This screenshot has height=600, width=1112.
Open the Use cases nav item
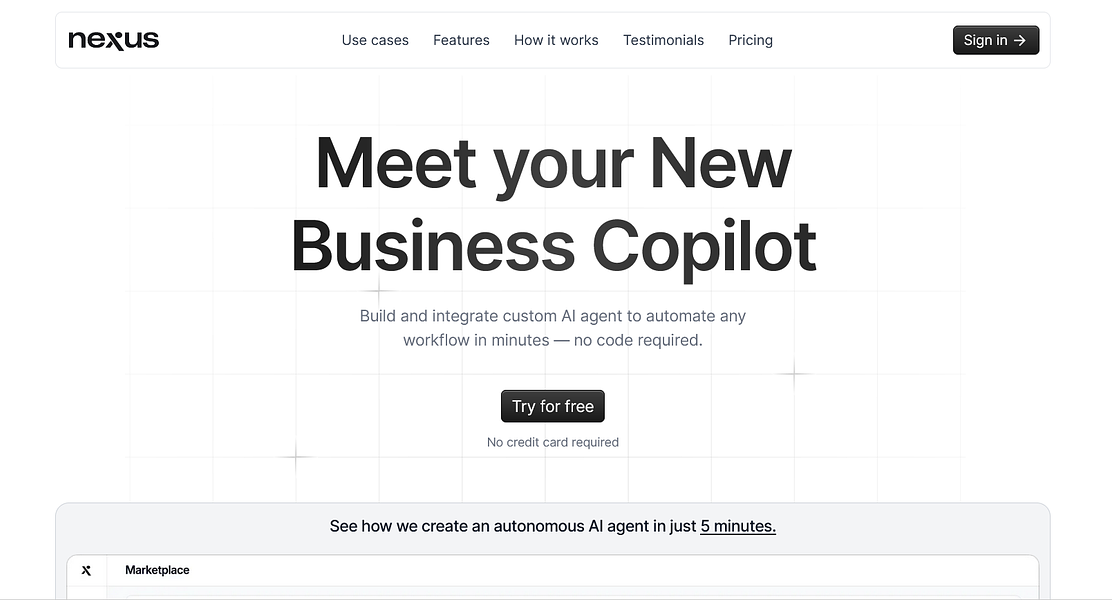click(x=375, y=40)
